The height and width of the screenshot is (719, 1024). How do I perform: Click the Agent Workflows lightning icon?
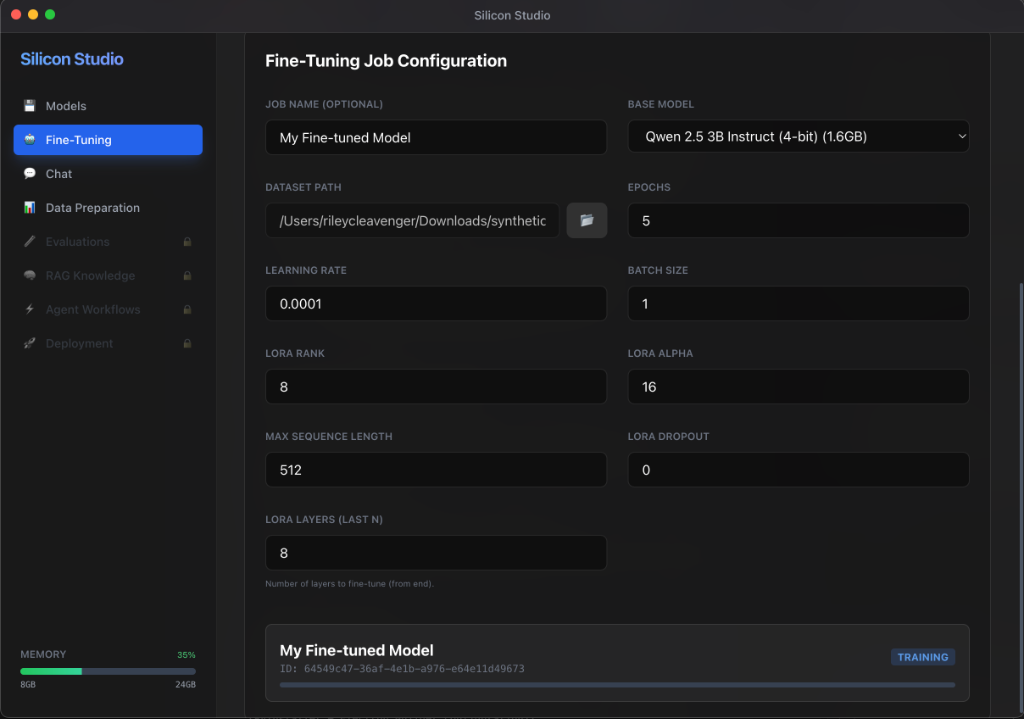(29, 310)
